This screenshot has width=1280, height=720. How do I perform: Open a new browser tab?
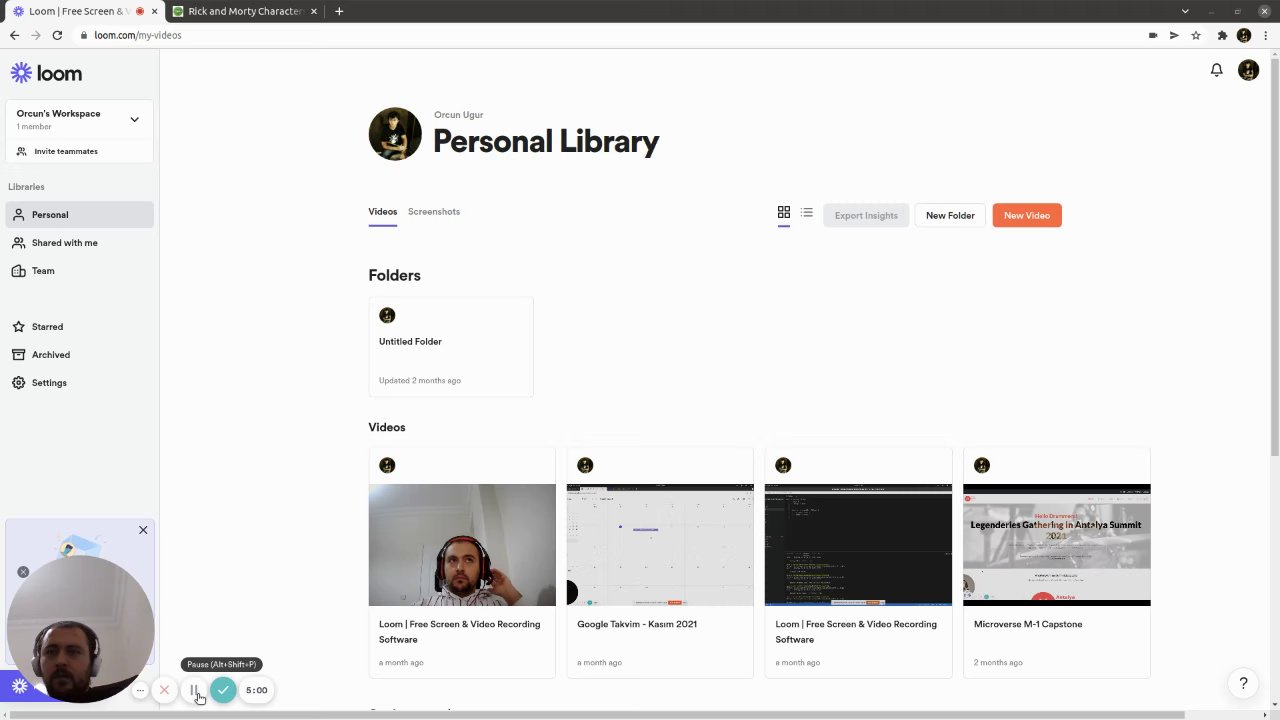point(339,11)
